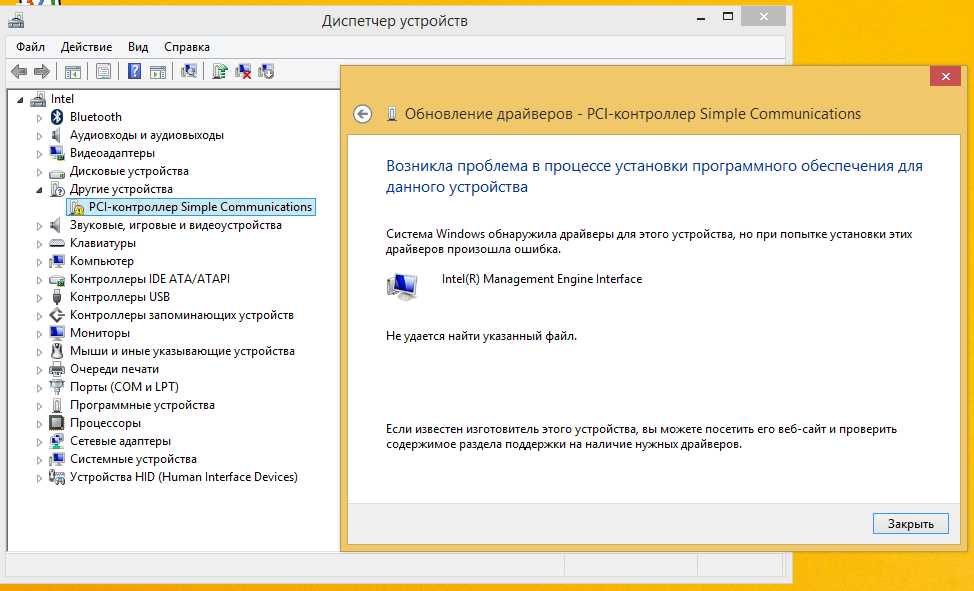
Task: Expand the Системные устройства node
Action: [x=39, y=460]
